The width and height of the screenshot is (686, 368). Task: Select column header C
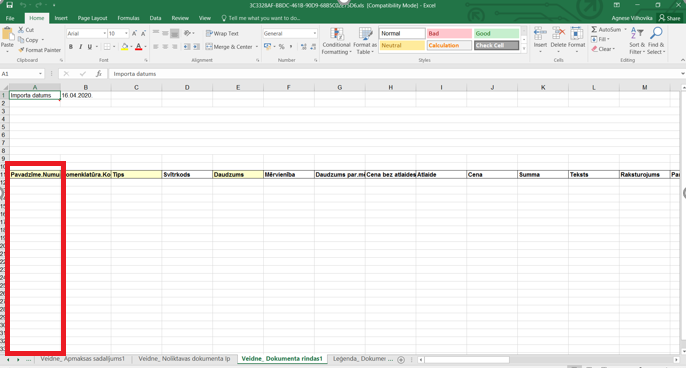[136, 88]
